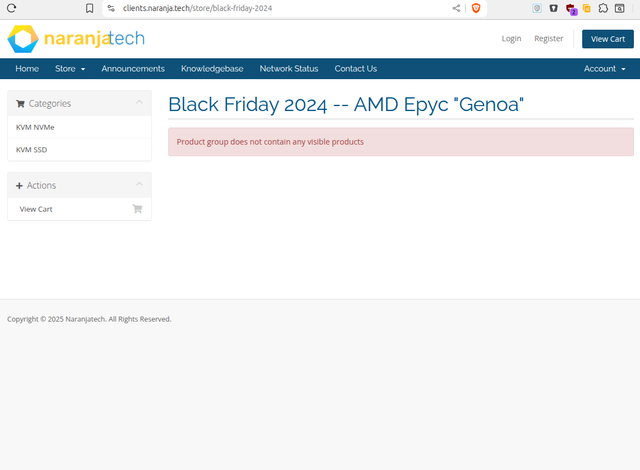The height and width of the screenshot is (470, 640).
Task: Go to Announcements in the navigation bar
Action: click(133, 69)
